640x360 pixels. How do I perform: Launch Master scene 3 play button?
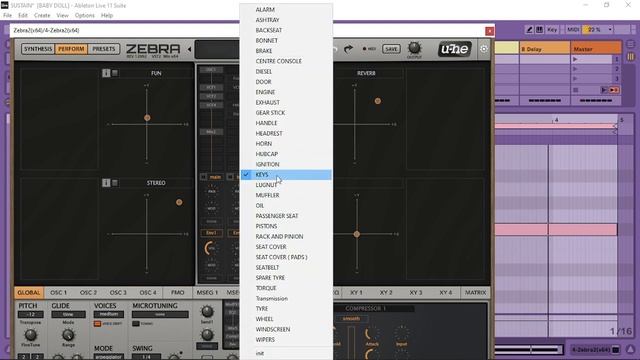click(x=575, y=79)
